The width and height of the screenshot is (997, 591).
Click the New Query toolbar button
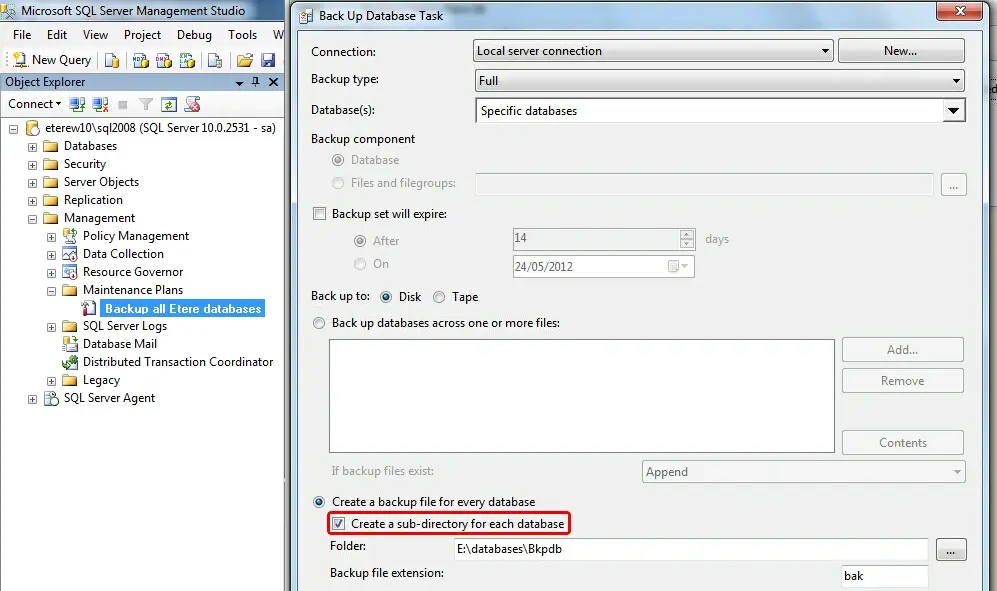pyautogui.click(x=52, y=60)
